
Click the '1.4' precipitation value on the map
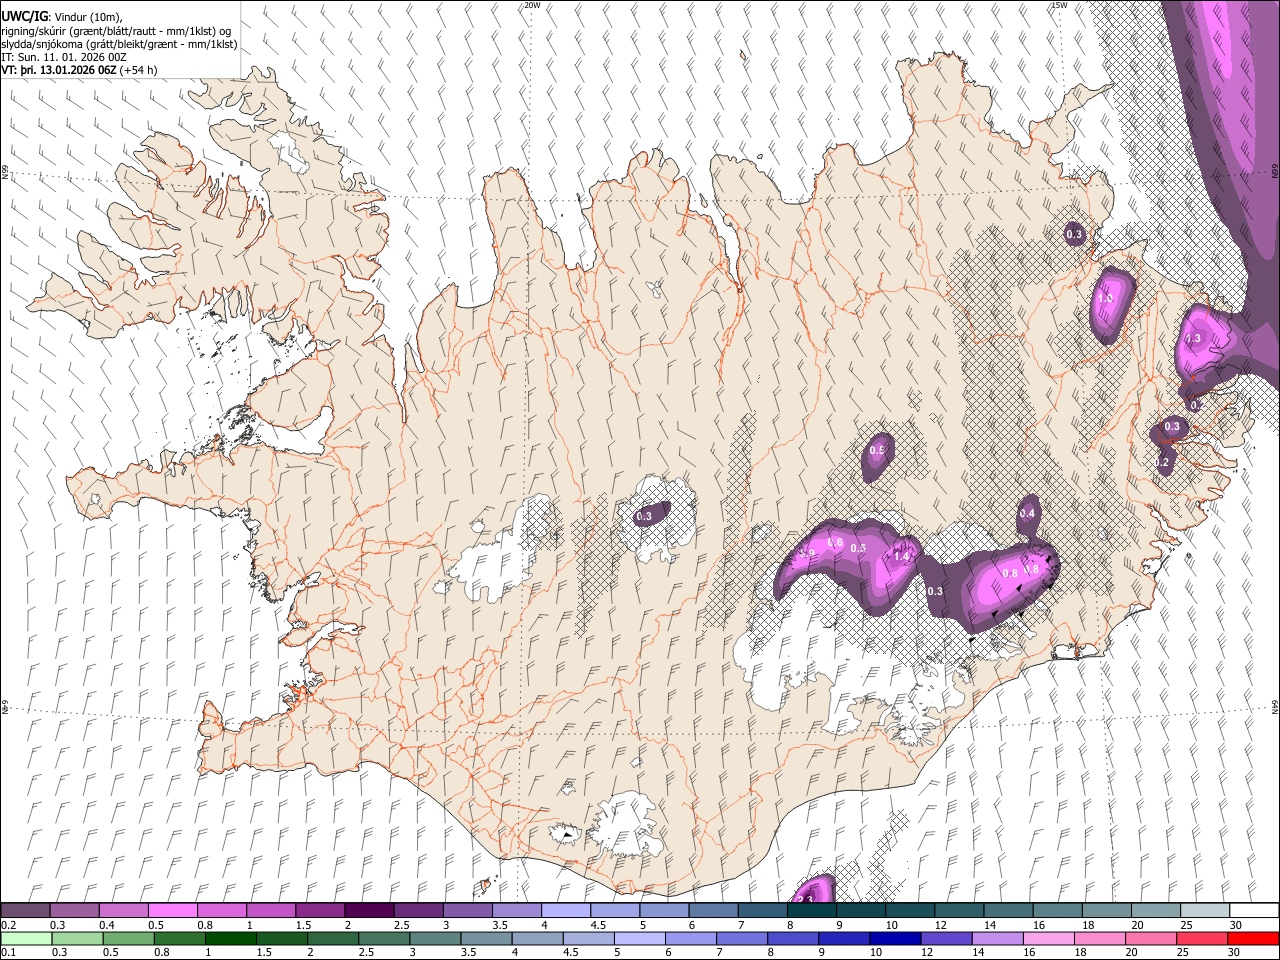pyautogui.click(x=902, y=556)
